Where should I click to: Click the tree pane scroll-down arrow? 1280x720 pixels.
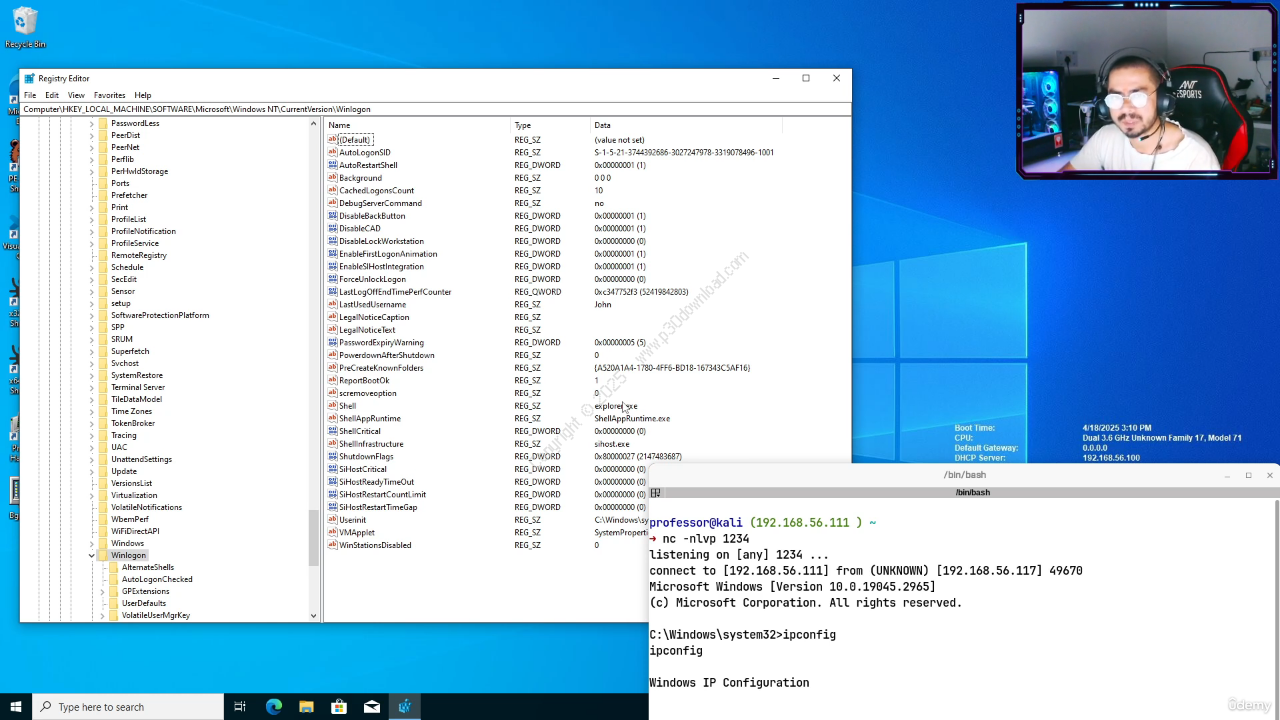point(314,616)
